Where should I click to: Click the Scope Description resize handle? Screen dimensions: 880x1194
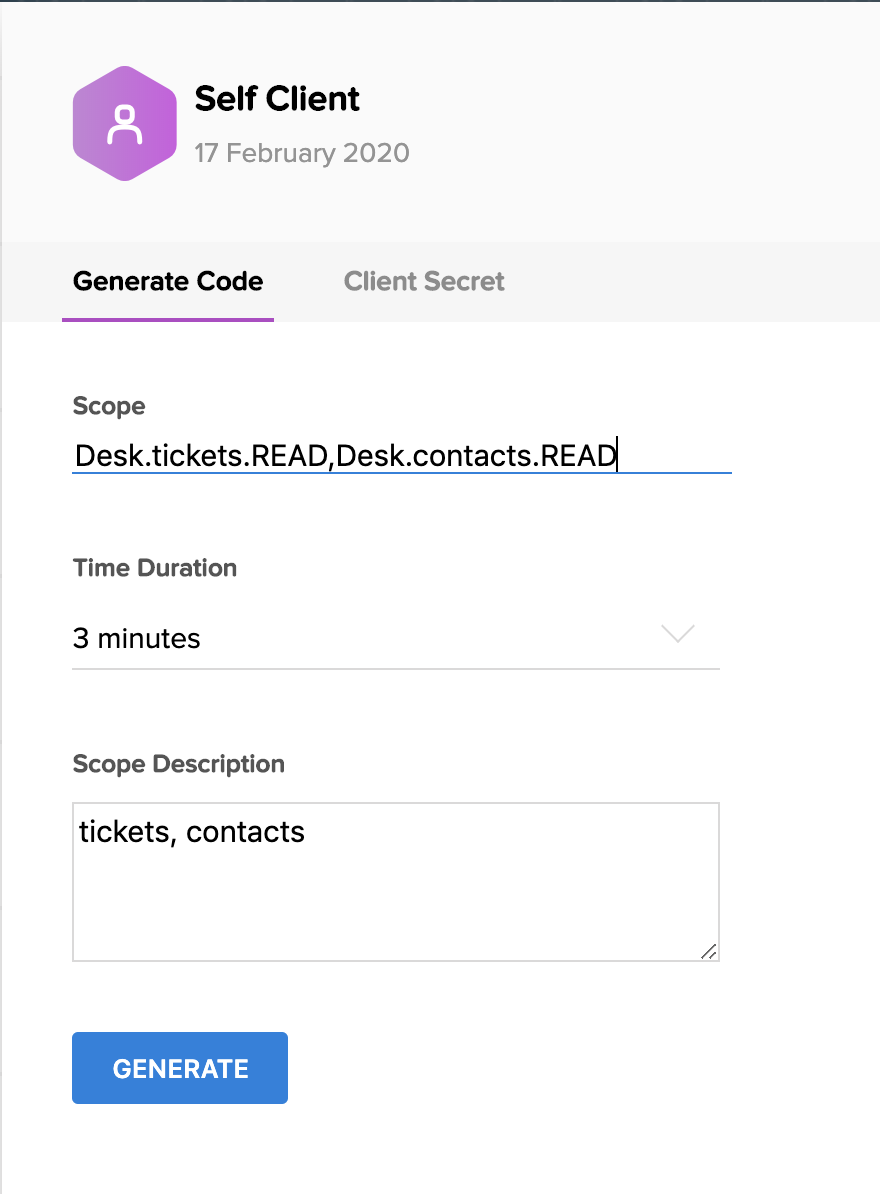709,951
